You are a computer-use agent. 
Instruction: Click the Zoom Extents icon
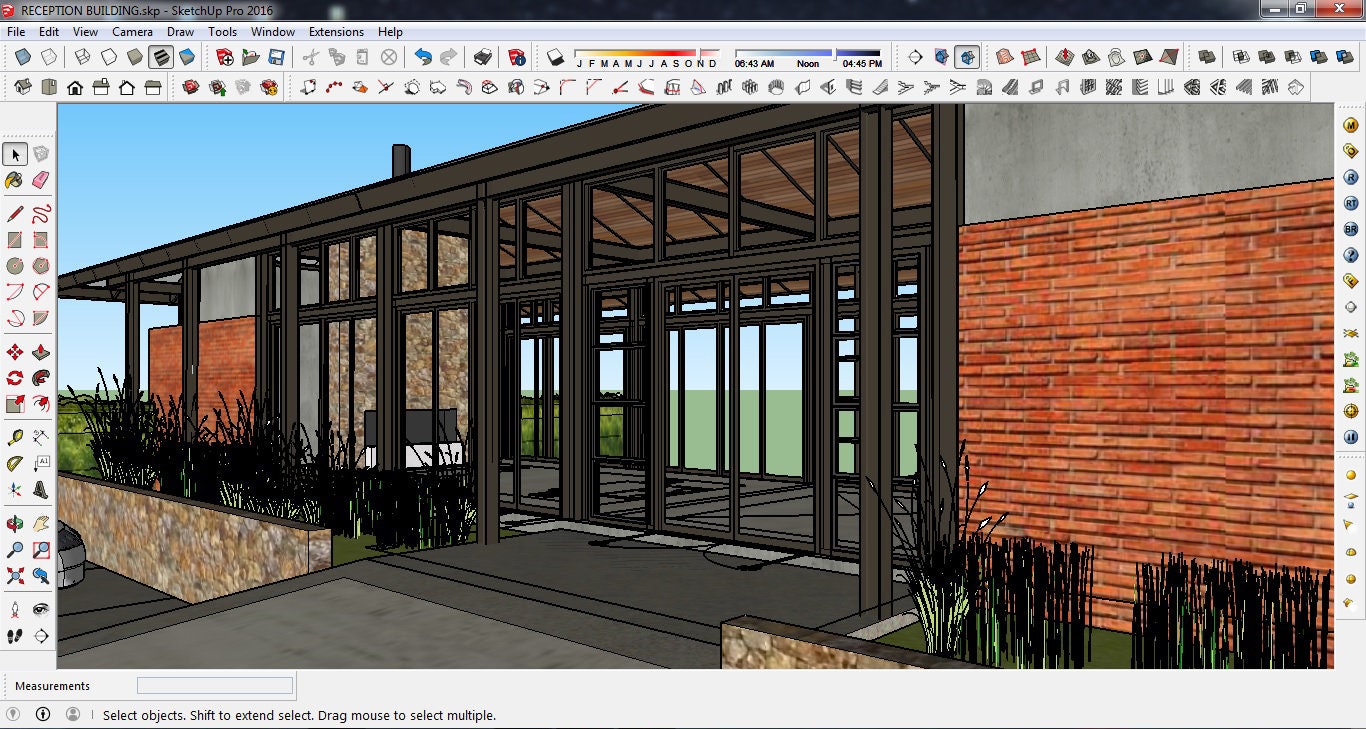[x=14, y=576]
